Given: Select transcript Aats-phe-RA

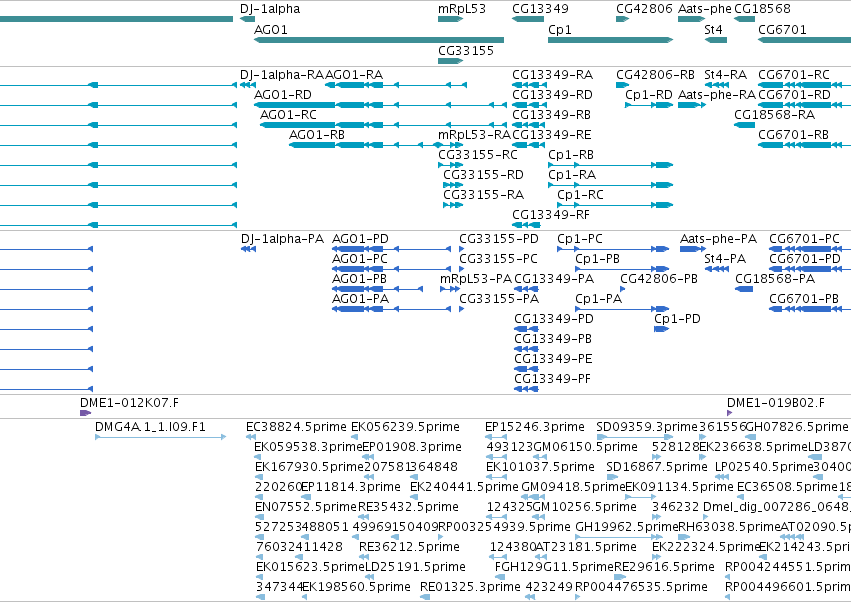Looking at the screenshot, I should pos(717,95).
